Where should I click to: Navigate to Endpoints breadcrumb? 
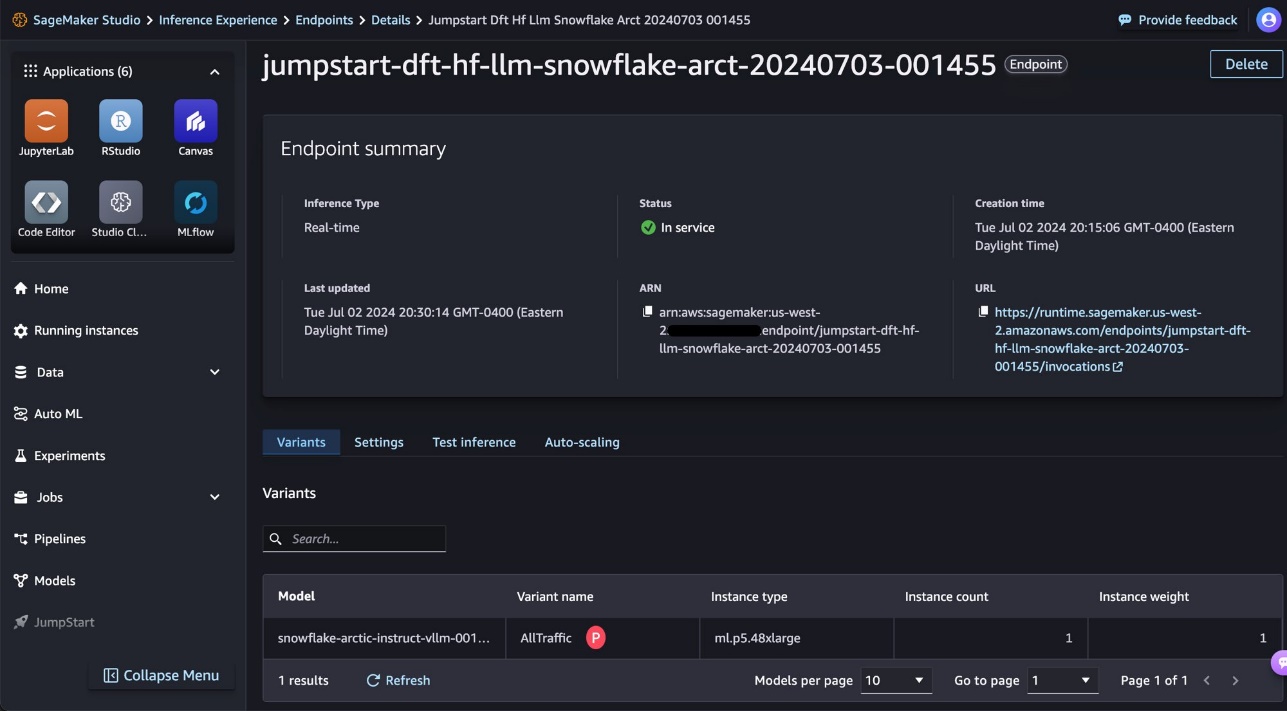coord(324,20)
